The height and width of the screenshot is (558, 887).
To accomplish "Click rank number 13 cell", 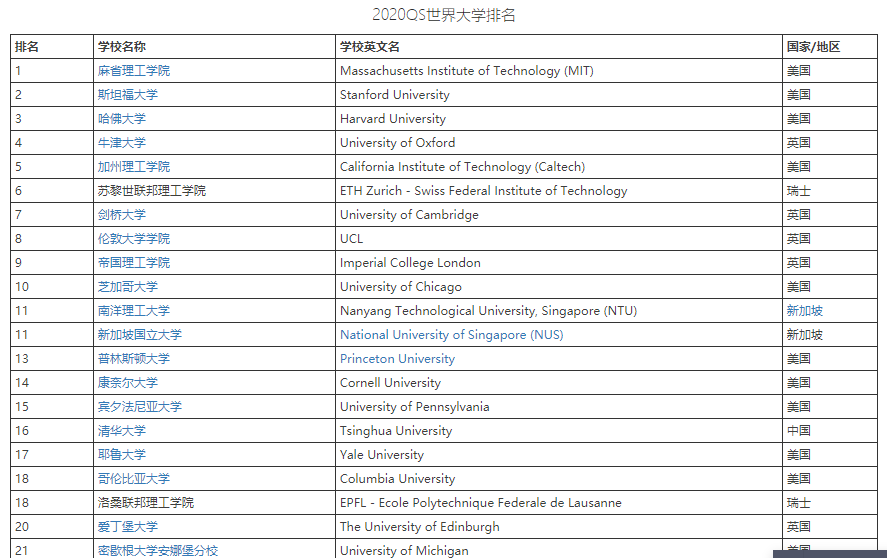I will 51,359.
